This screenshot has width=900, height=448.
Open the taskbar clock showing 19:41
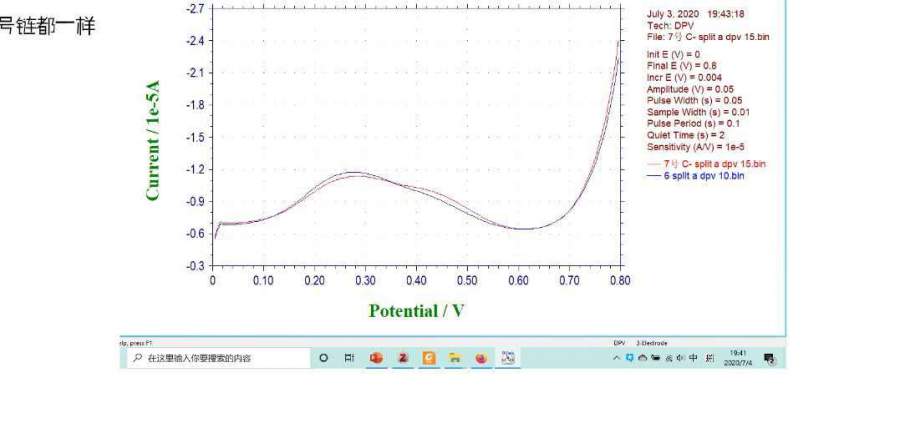tap(740, 358)
